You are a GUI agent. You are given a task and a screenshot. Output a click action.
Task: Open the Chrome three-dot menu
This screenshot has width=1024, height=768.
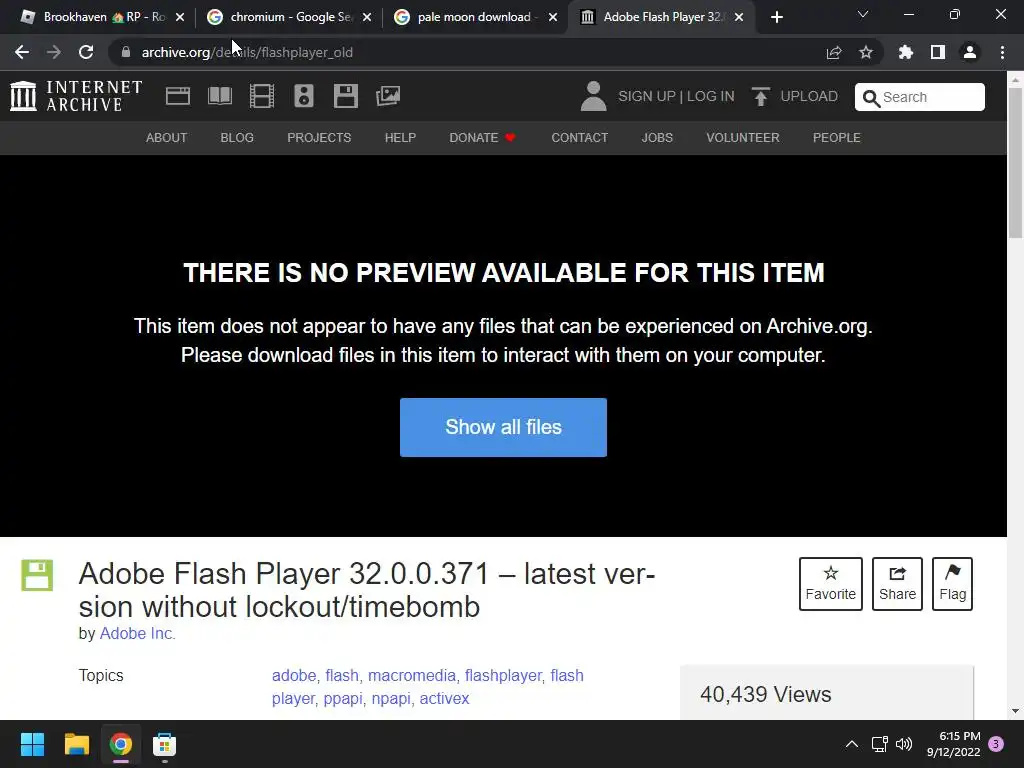[x=1002, y=52]
